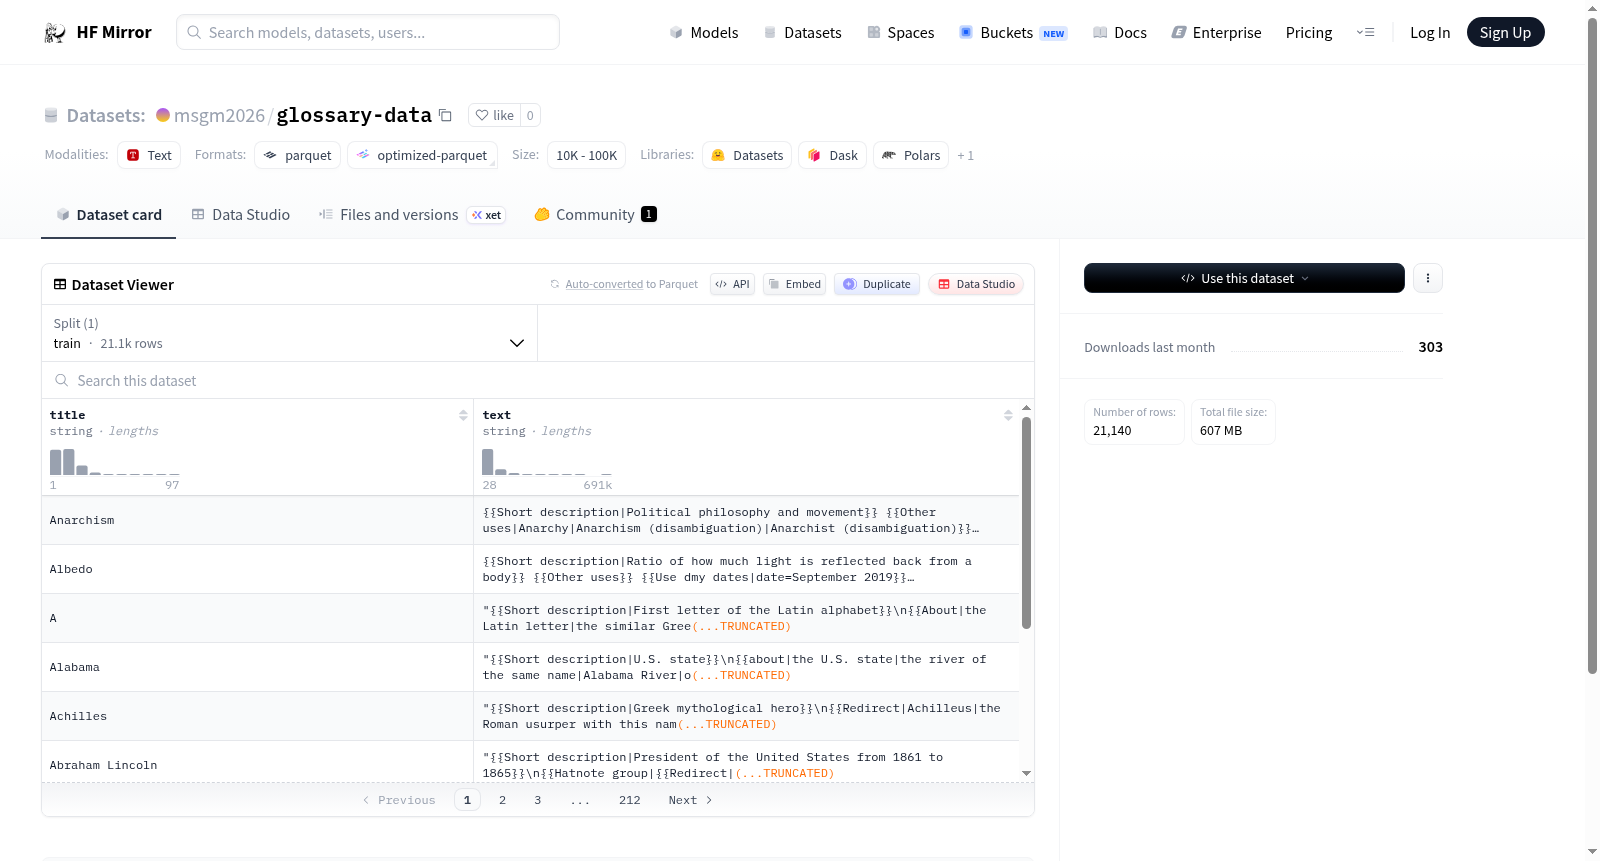This screenshot has width=1600, height=861.
Task: Open the Enterprise nav link
Action: pos(1216,32)
